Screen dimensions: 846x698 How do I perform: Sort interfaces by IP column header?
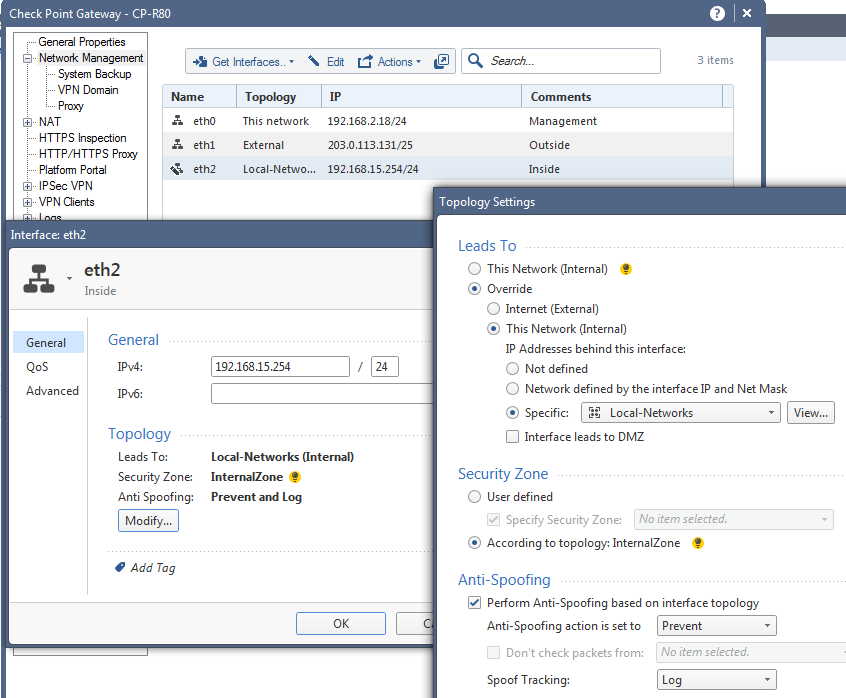point(421,97)
